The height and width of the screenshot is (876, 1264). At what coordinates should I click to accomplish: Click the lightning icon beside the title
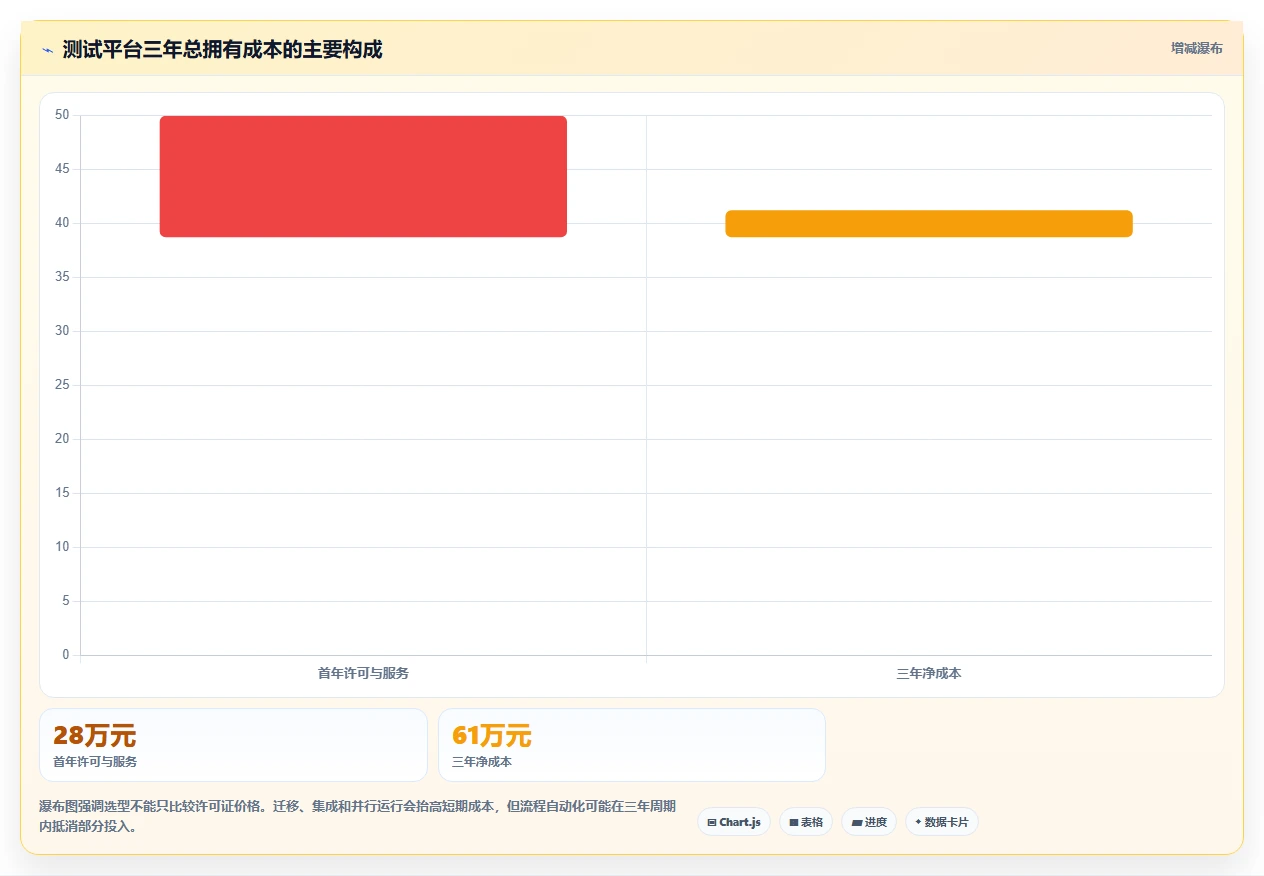point(48,50)
